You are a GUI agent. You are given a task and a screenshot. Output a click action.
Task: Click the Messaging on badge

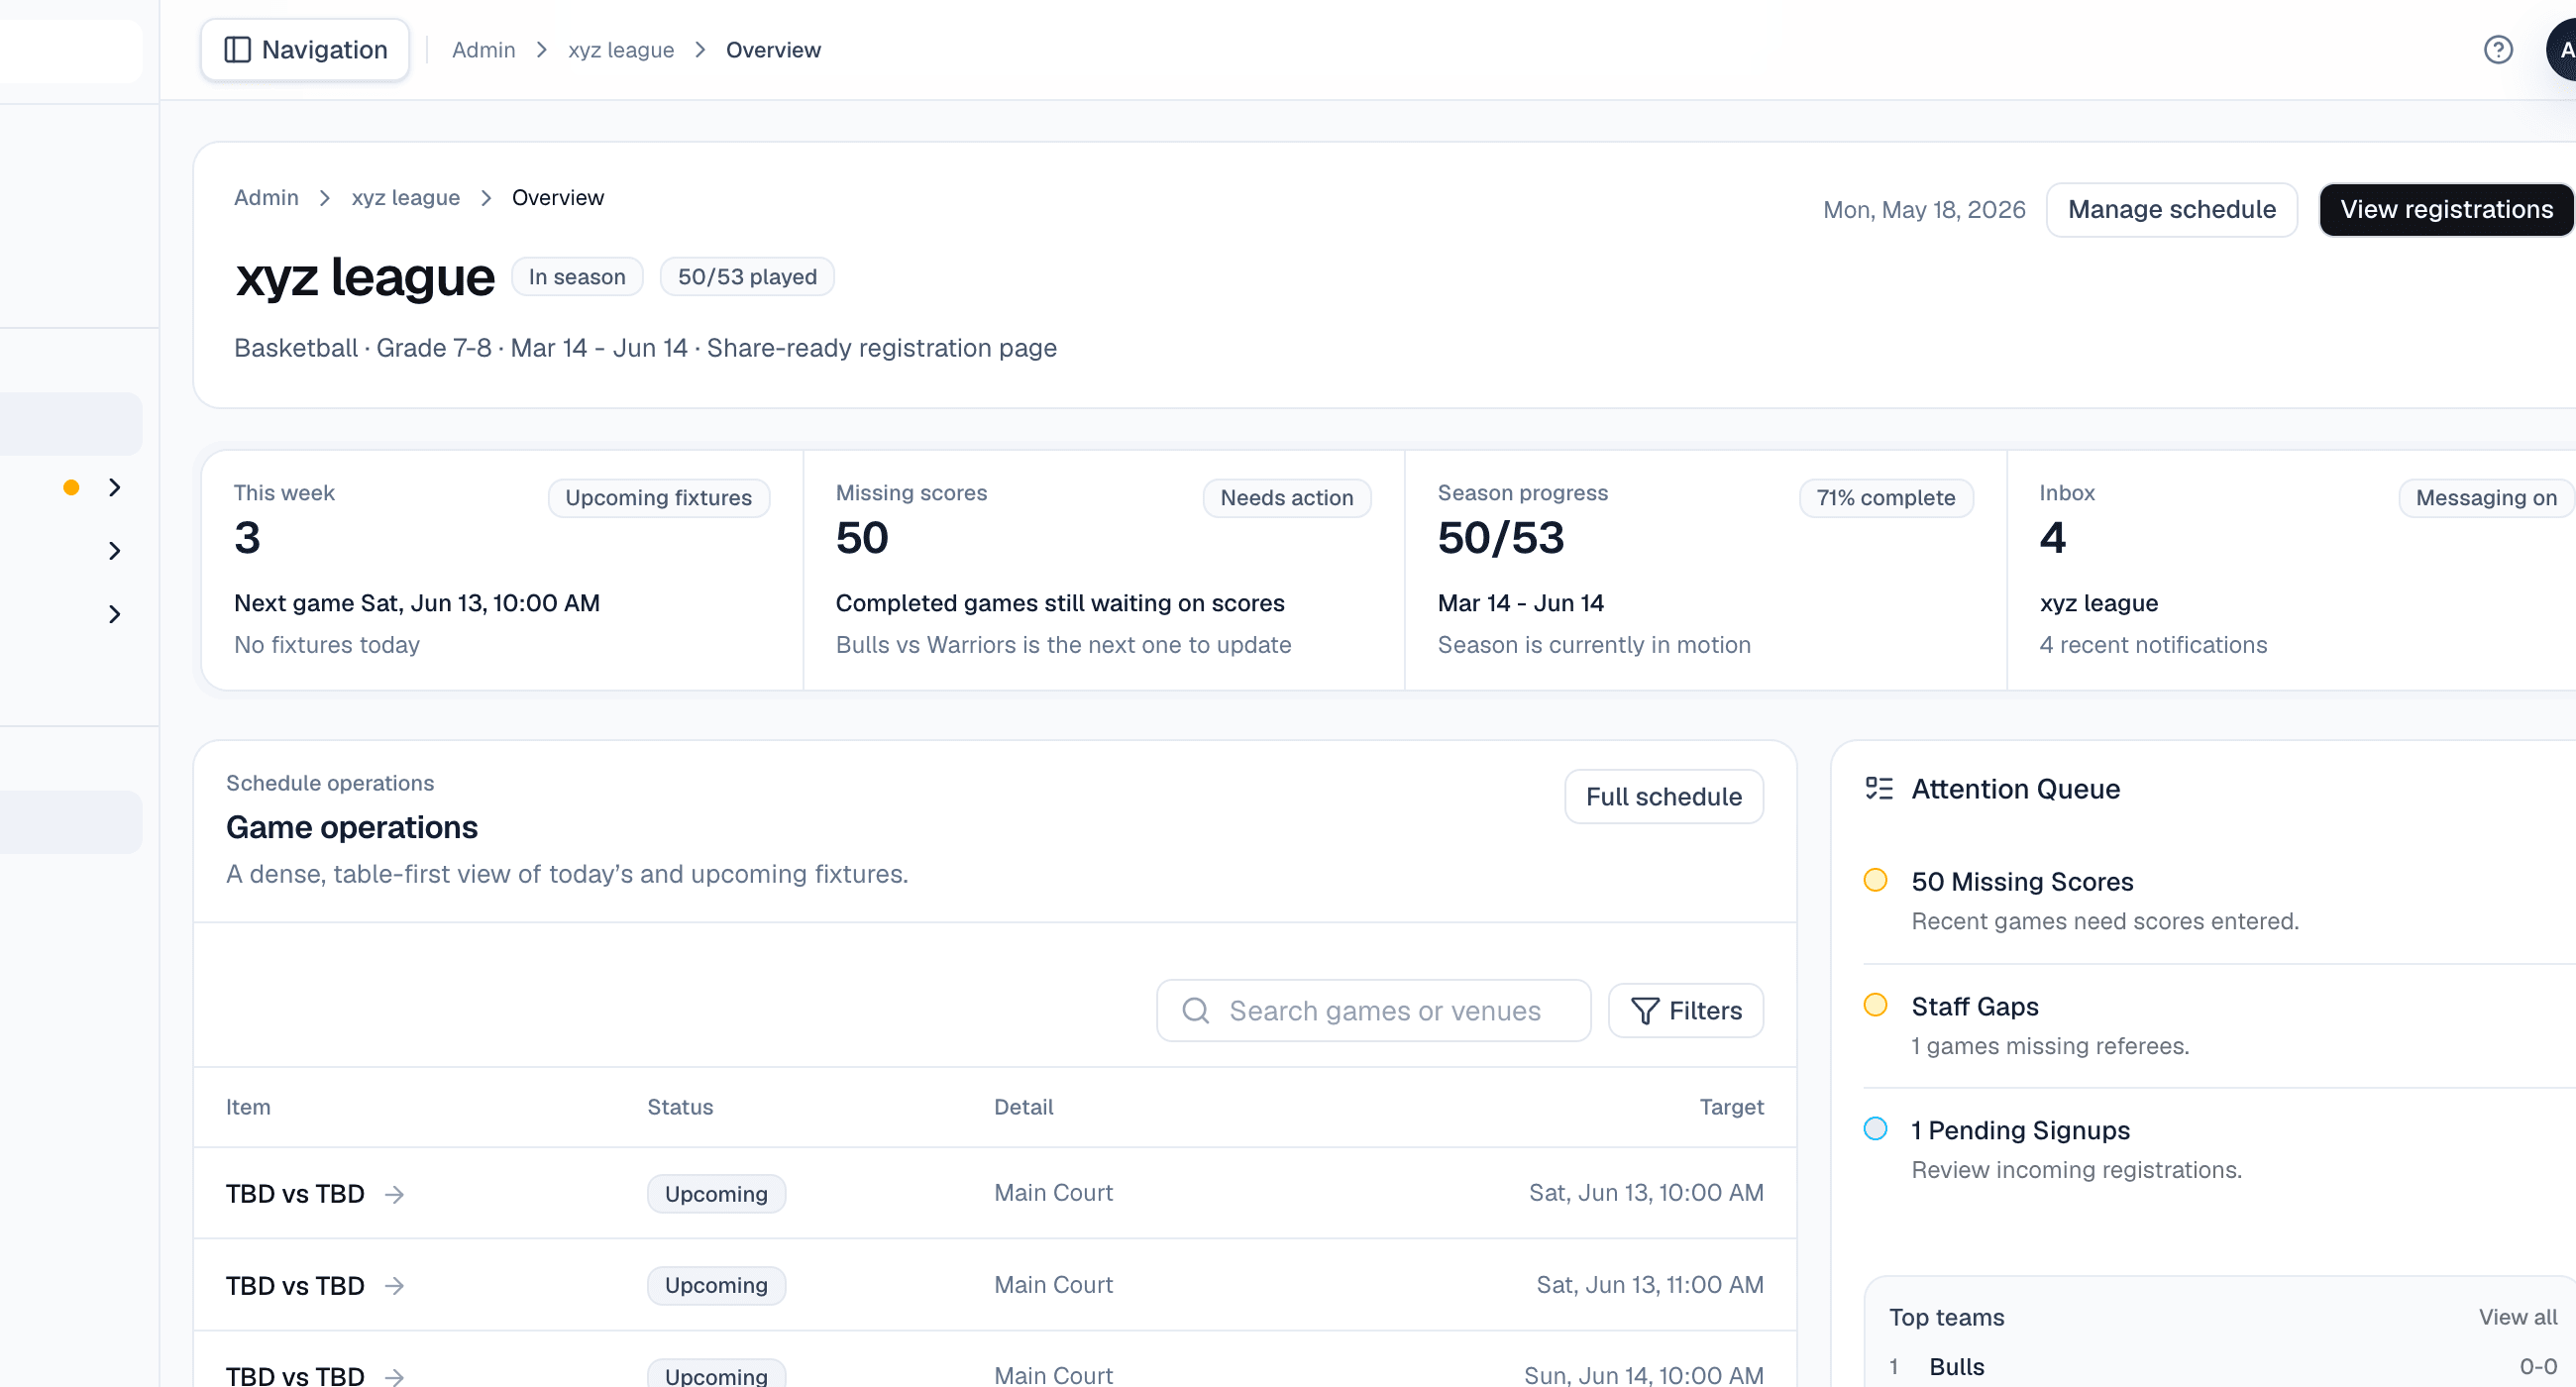2486,498
